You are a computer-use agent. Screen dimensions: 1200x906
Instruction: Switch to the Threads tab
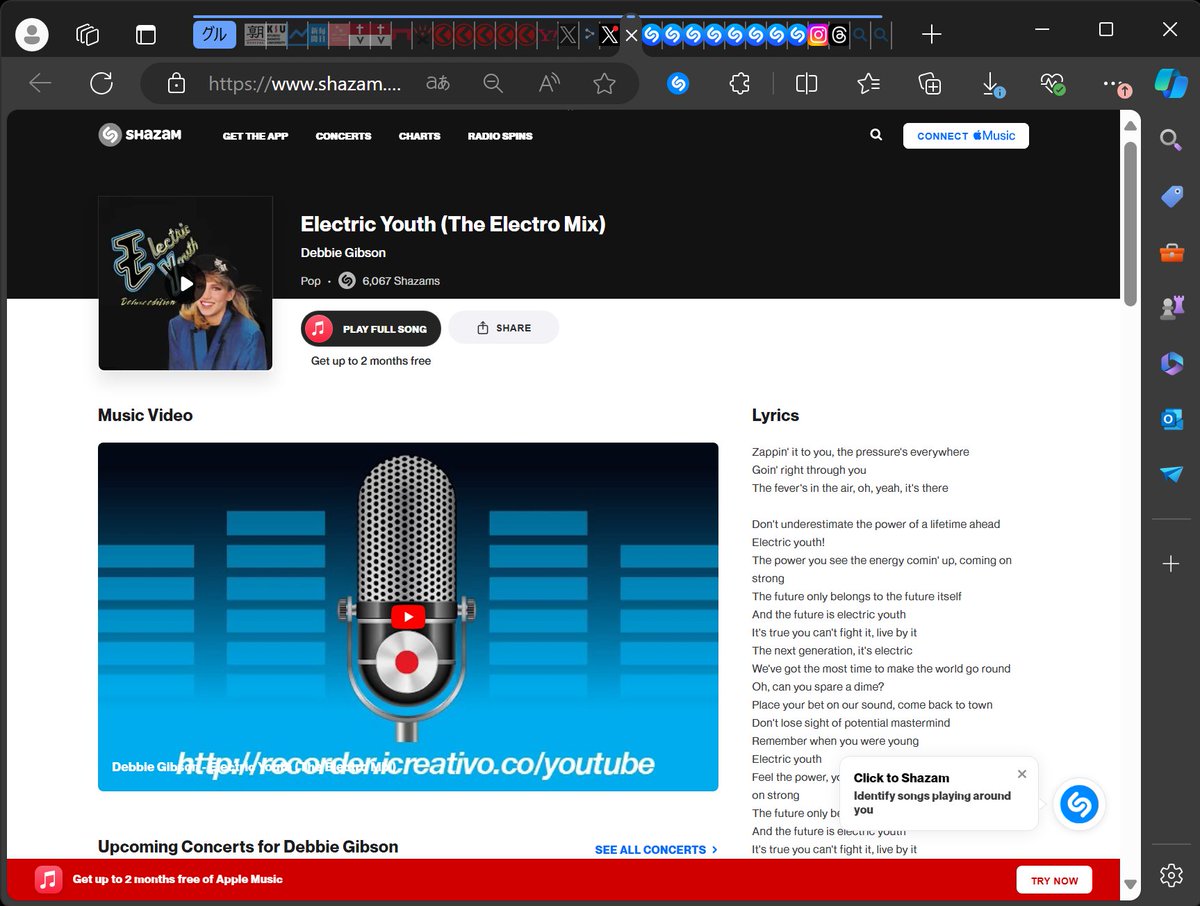pos(840,35)
